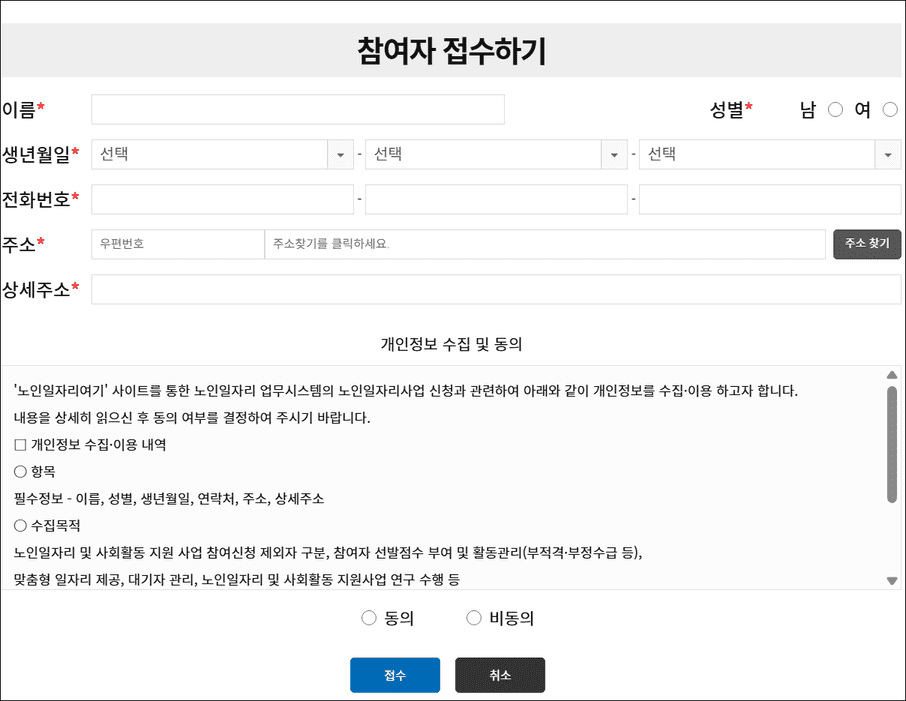The width and height of the screenshot is (906, 701).
Task: Click the 상세주소 detailed address field
Action: click(497, 290)
